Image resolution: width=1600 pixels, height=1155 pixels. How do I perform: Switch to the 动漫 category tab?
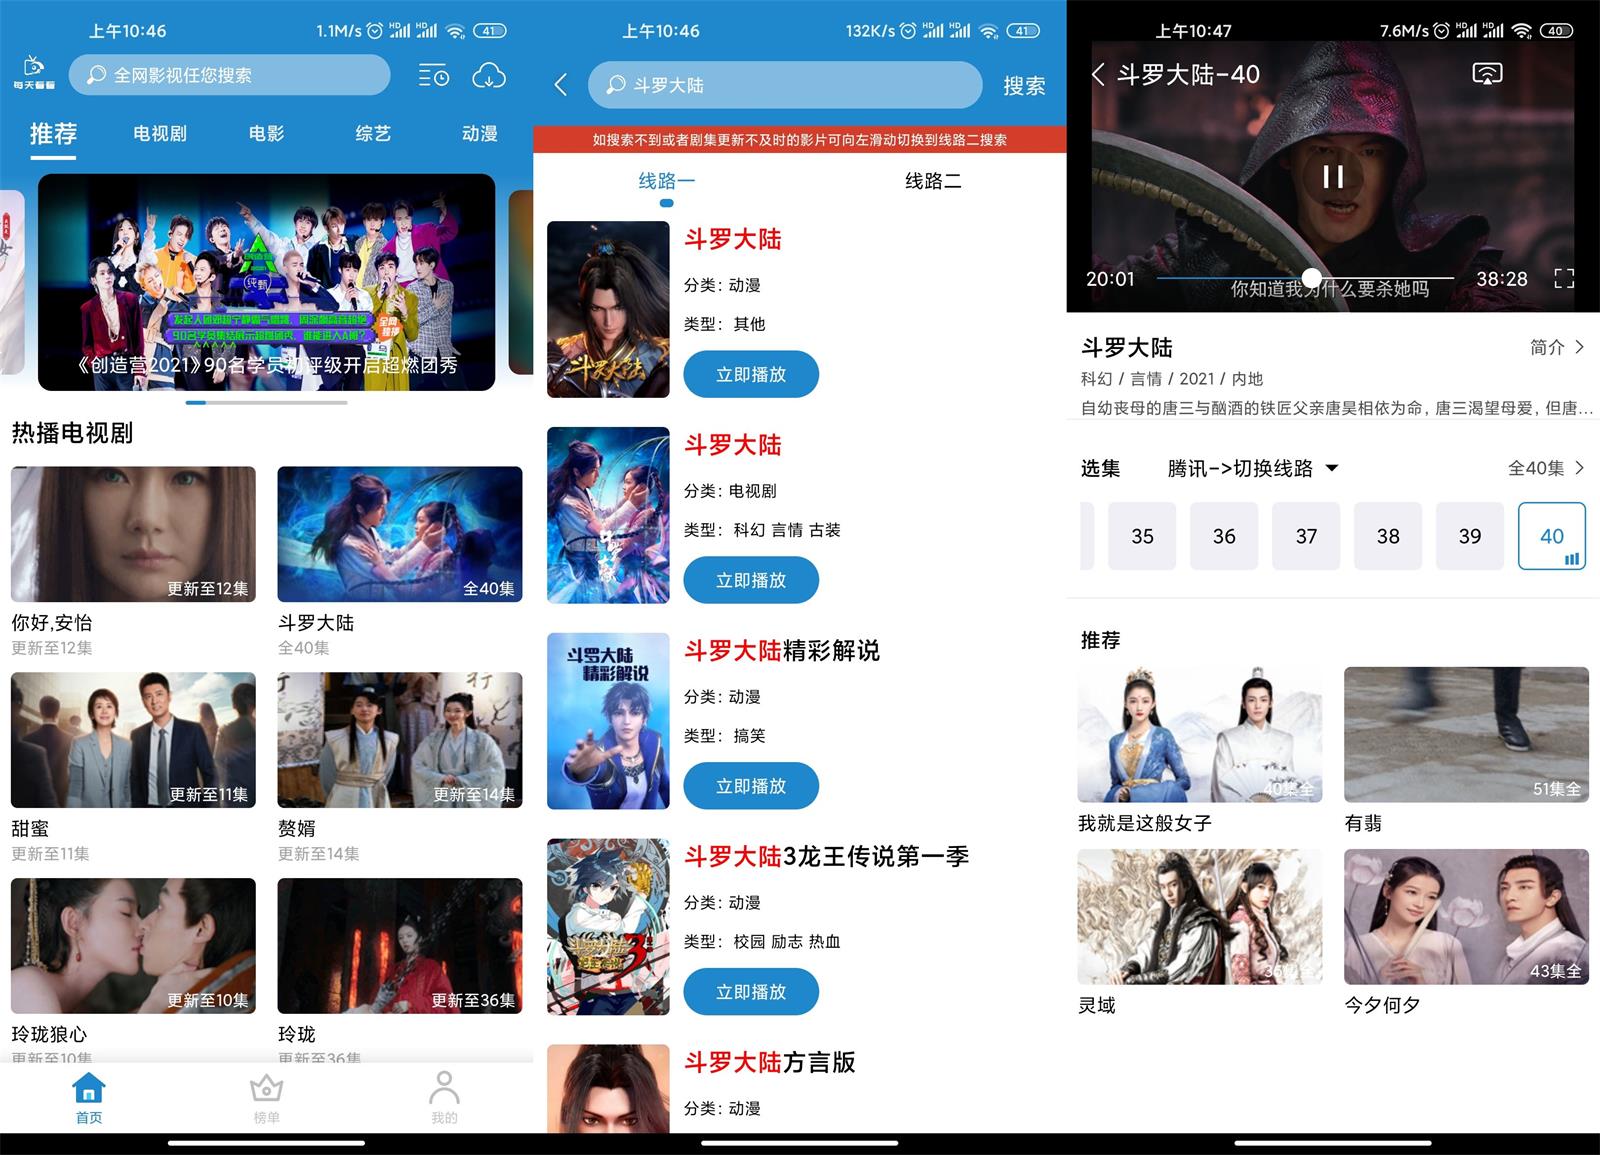478,133
